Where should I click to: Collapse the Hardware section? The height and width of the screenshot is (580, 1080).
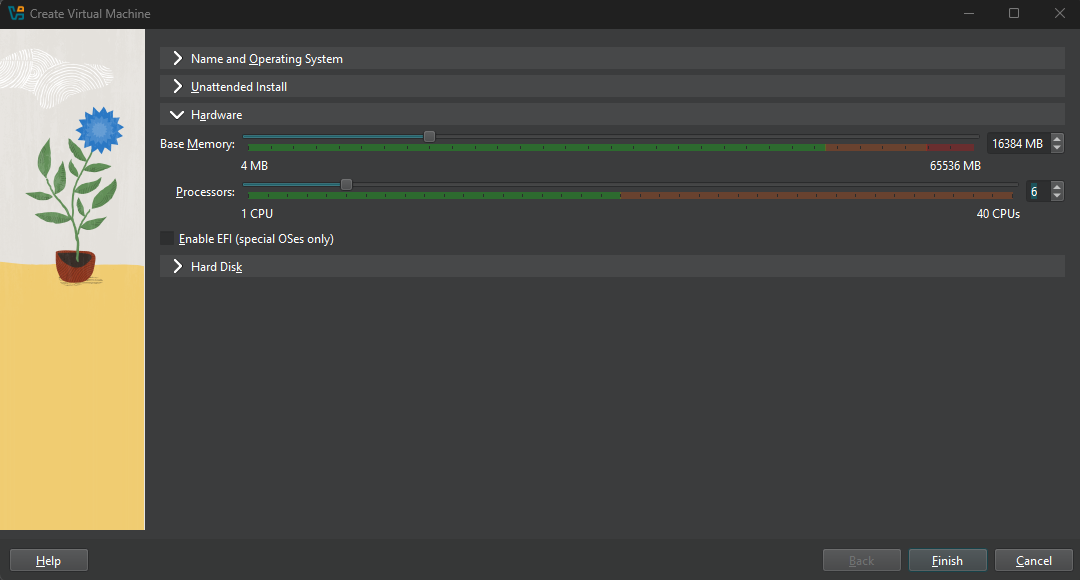click(x=178, y=115)
